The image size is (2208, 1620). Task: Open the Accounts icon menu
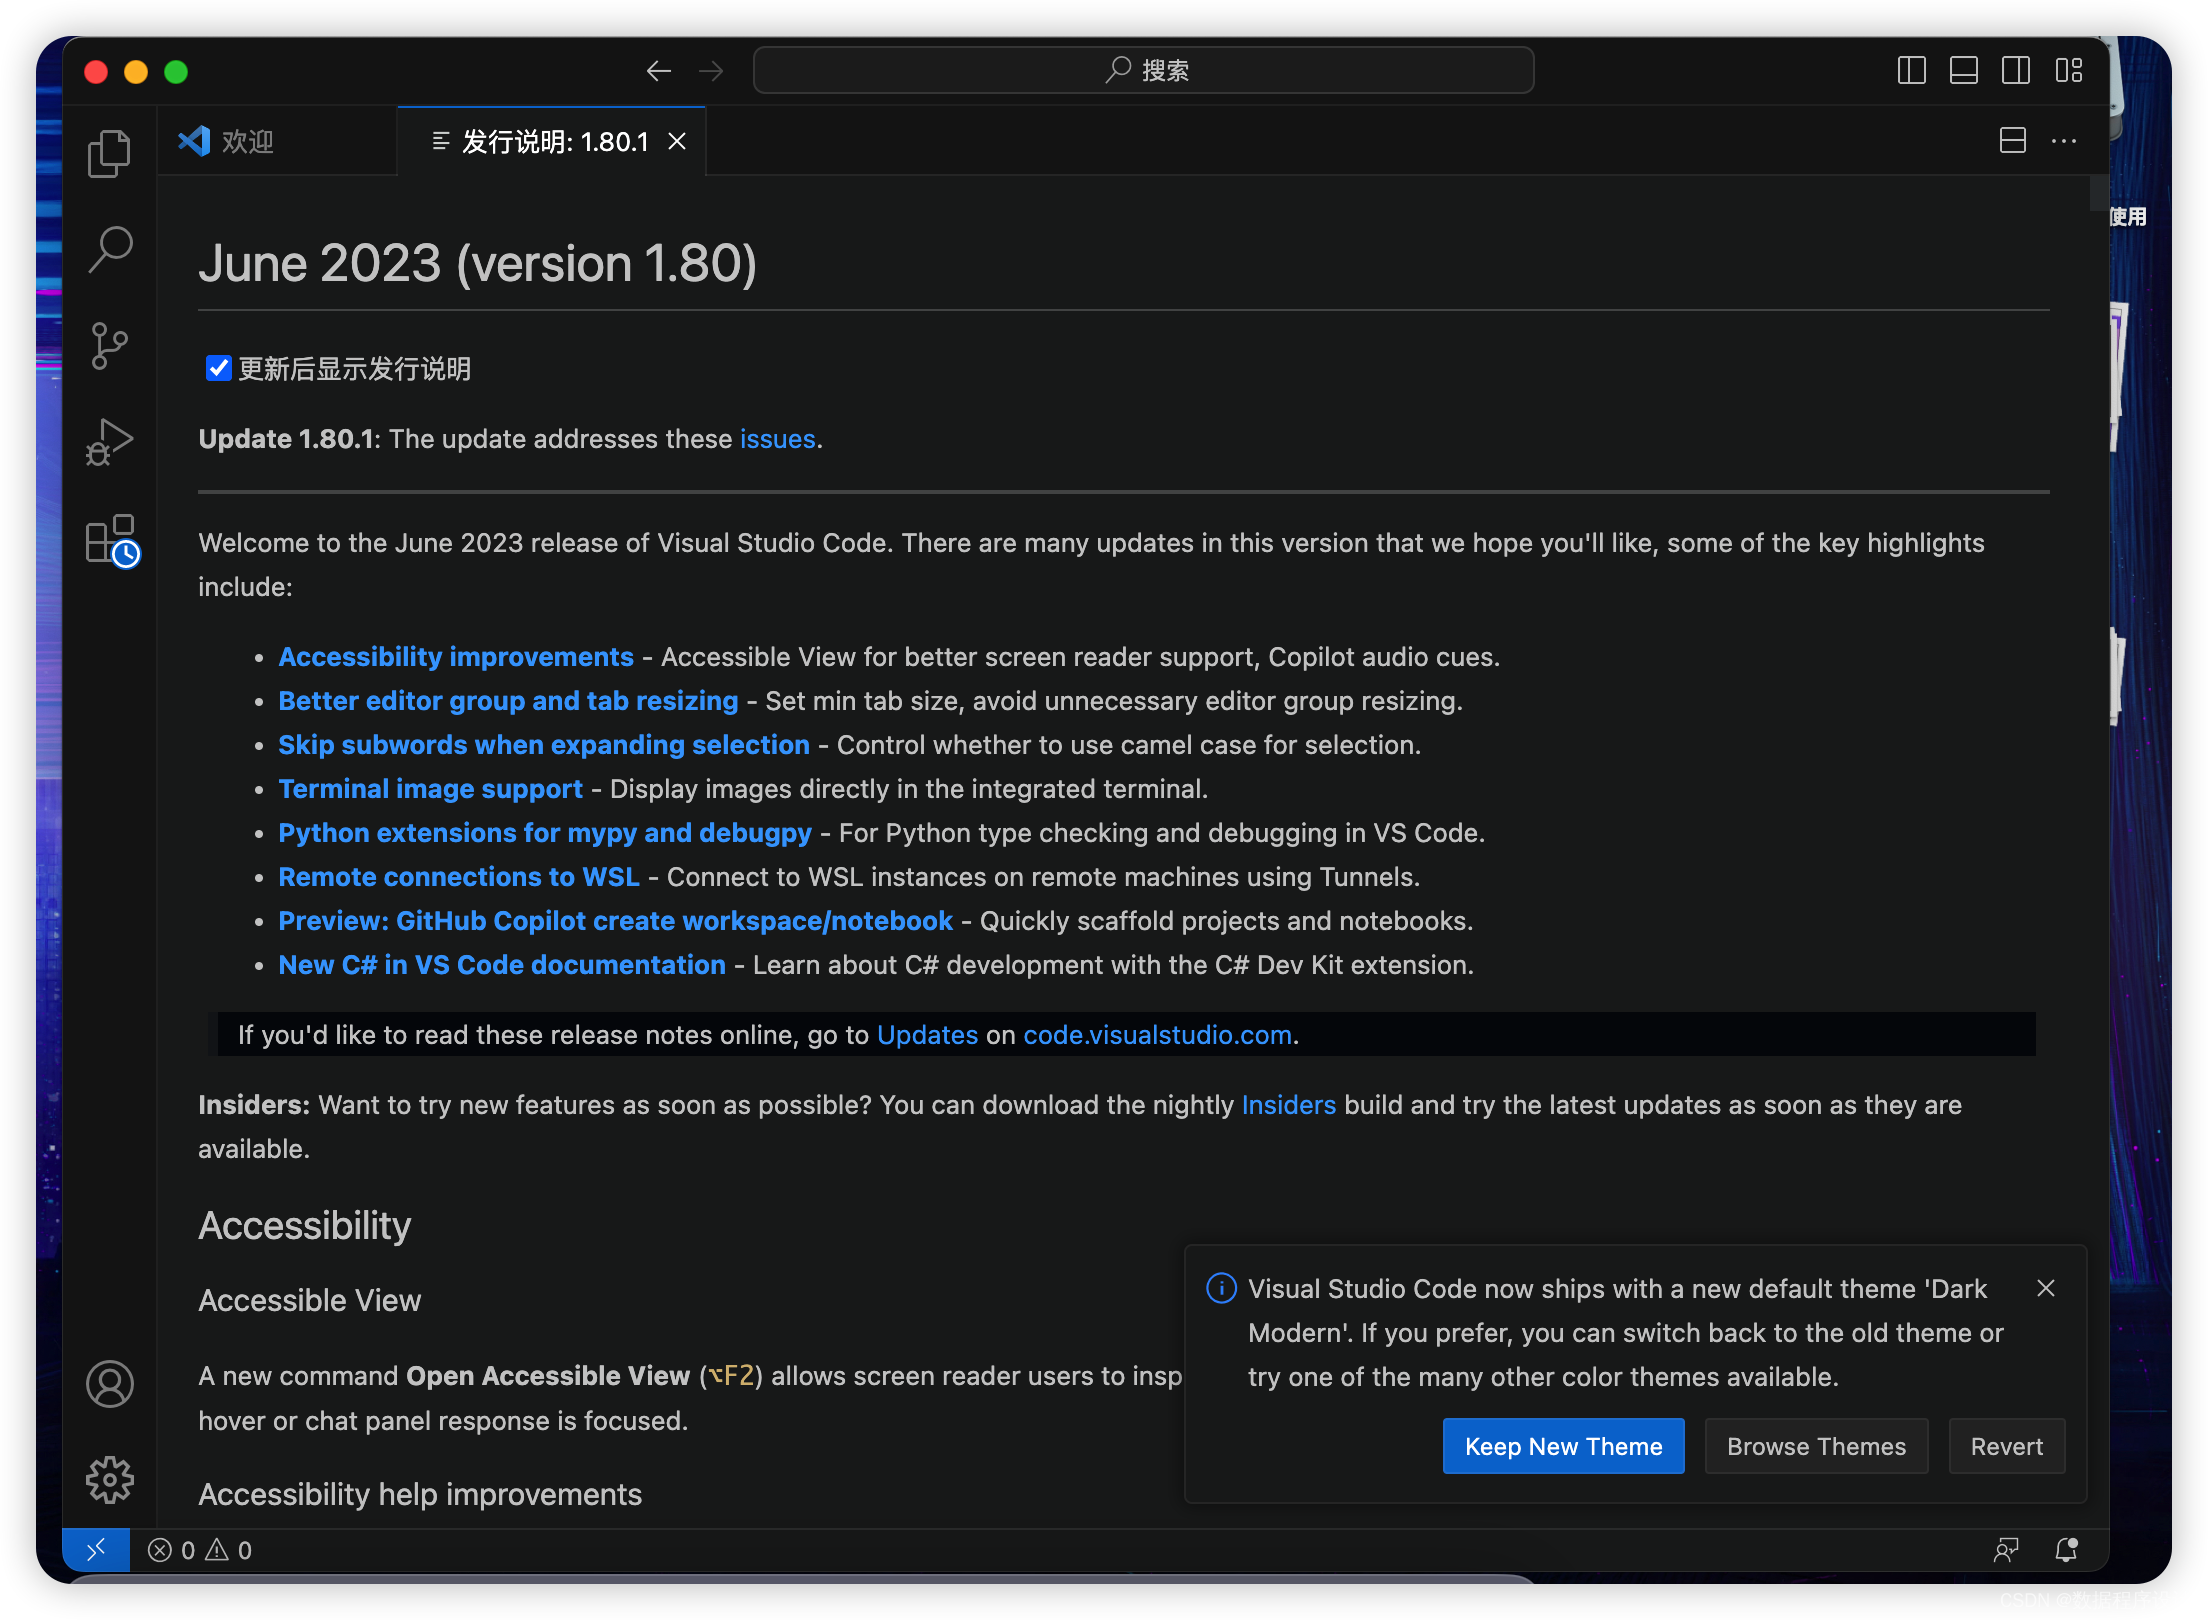109,1384
